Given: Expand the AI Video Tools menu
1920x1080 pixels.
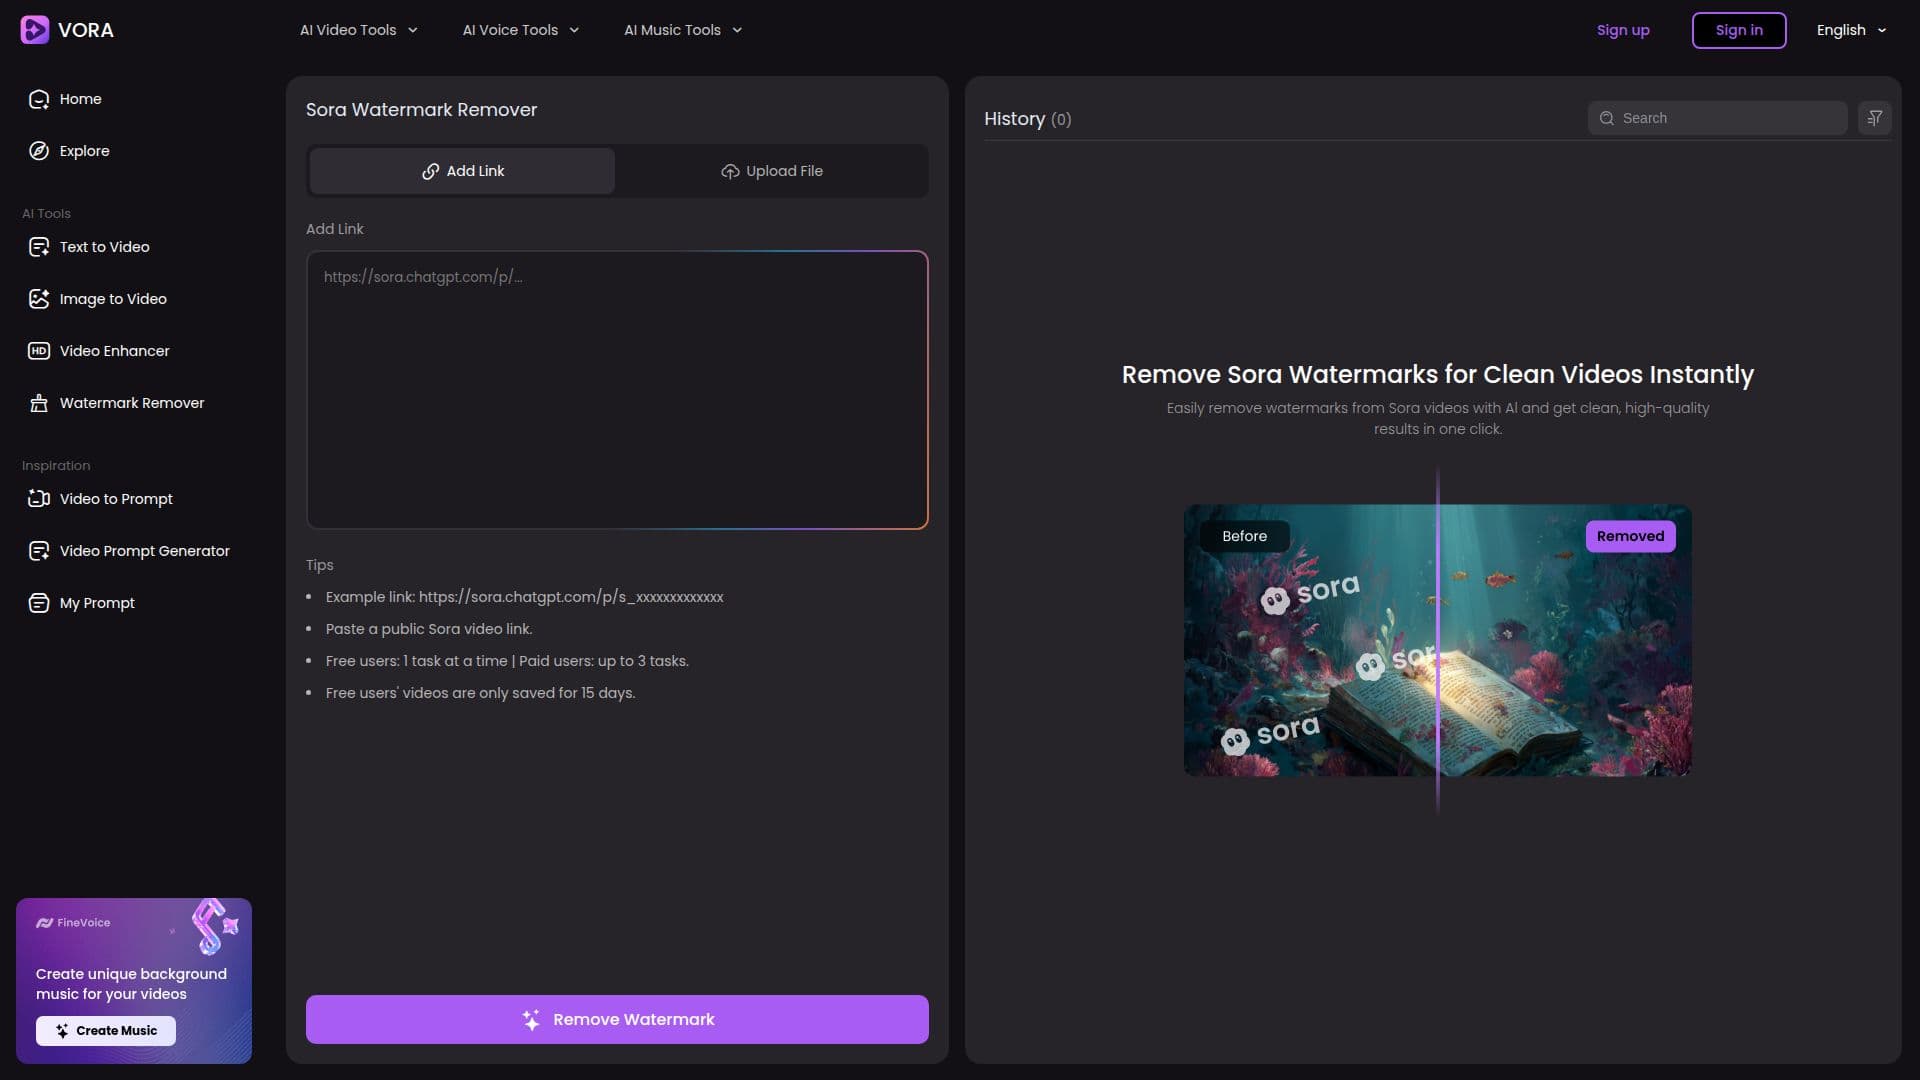Looking at the screenshot, I should [359, 30].
